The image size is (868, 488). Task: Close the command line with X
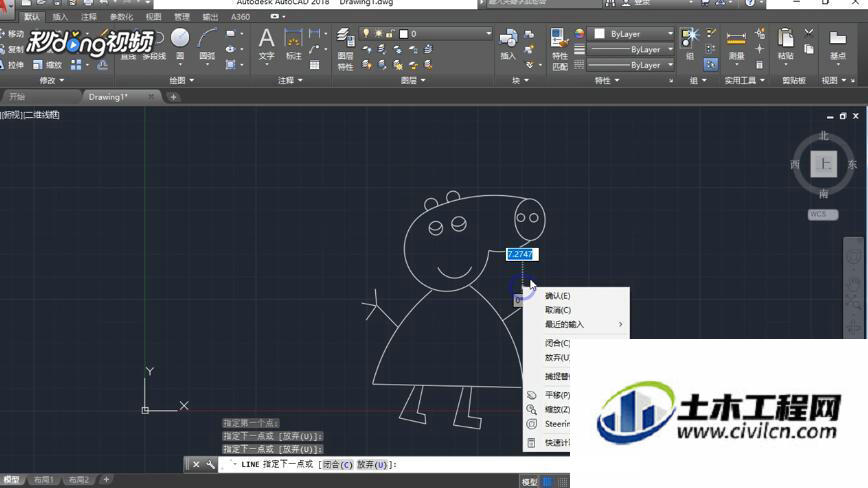tap(196, 465)
